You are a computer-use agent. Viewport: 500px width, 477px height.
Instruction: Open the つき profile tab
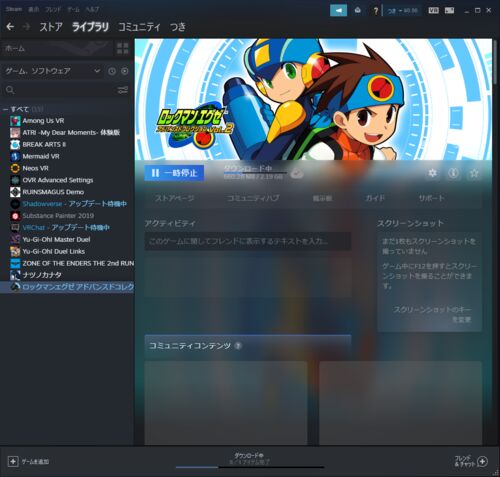pos(177,27)
